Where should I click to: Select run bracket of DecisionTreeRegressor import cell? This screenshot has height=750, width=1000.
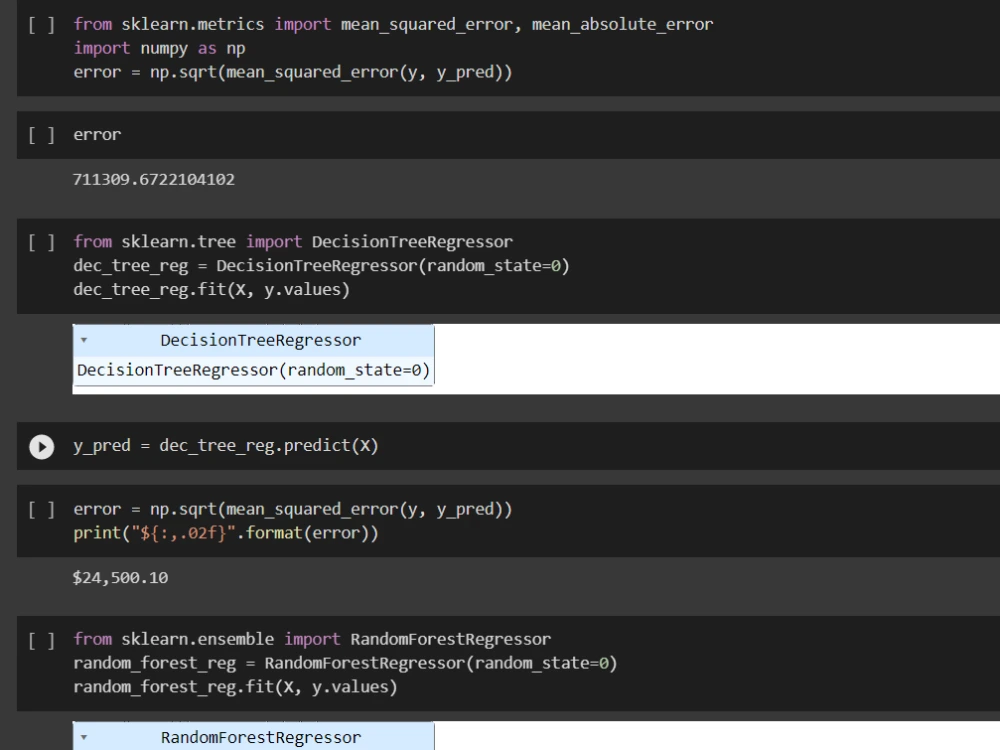tap(41, 242)
